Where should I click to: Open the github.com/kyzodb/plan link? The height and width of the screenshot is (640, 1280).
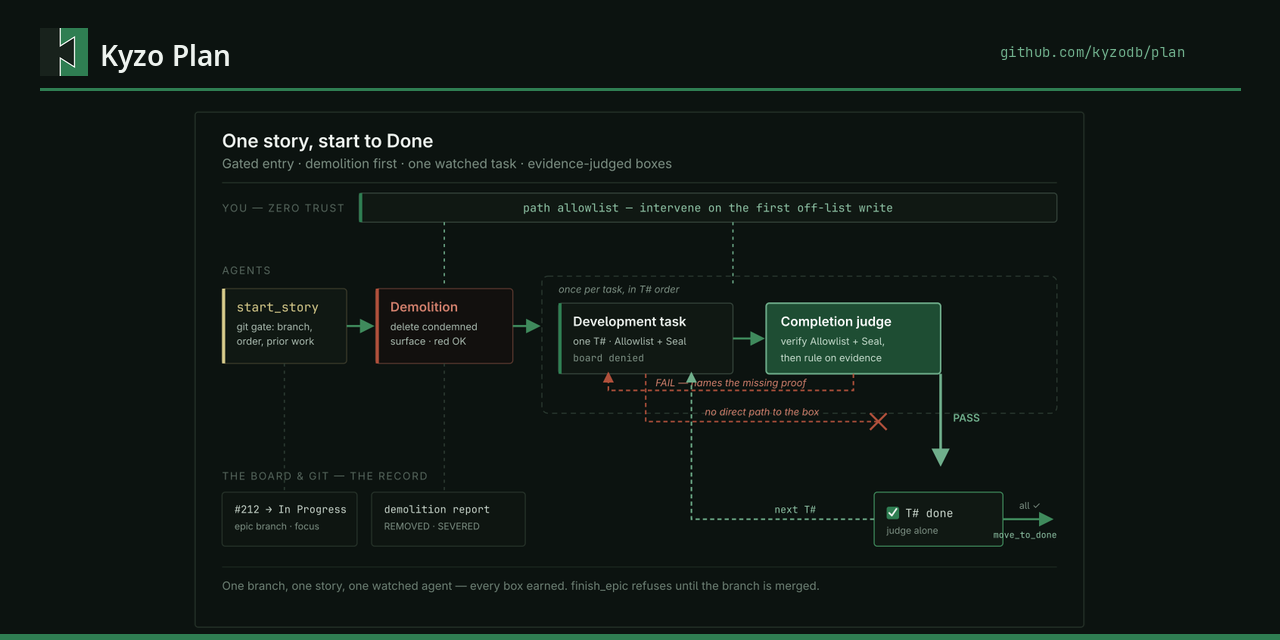[x=1092, y=52]
